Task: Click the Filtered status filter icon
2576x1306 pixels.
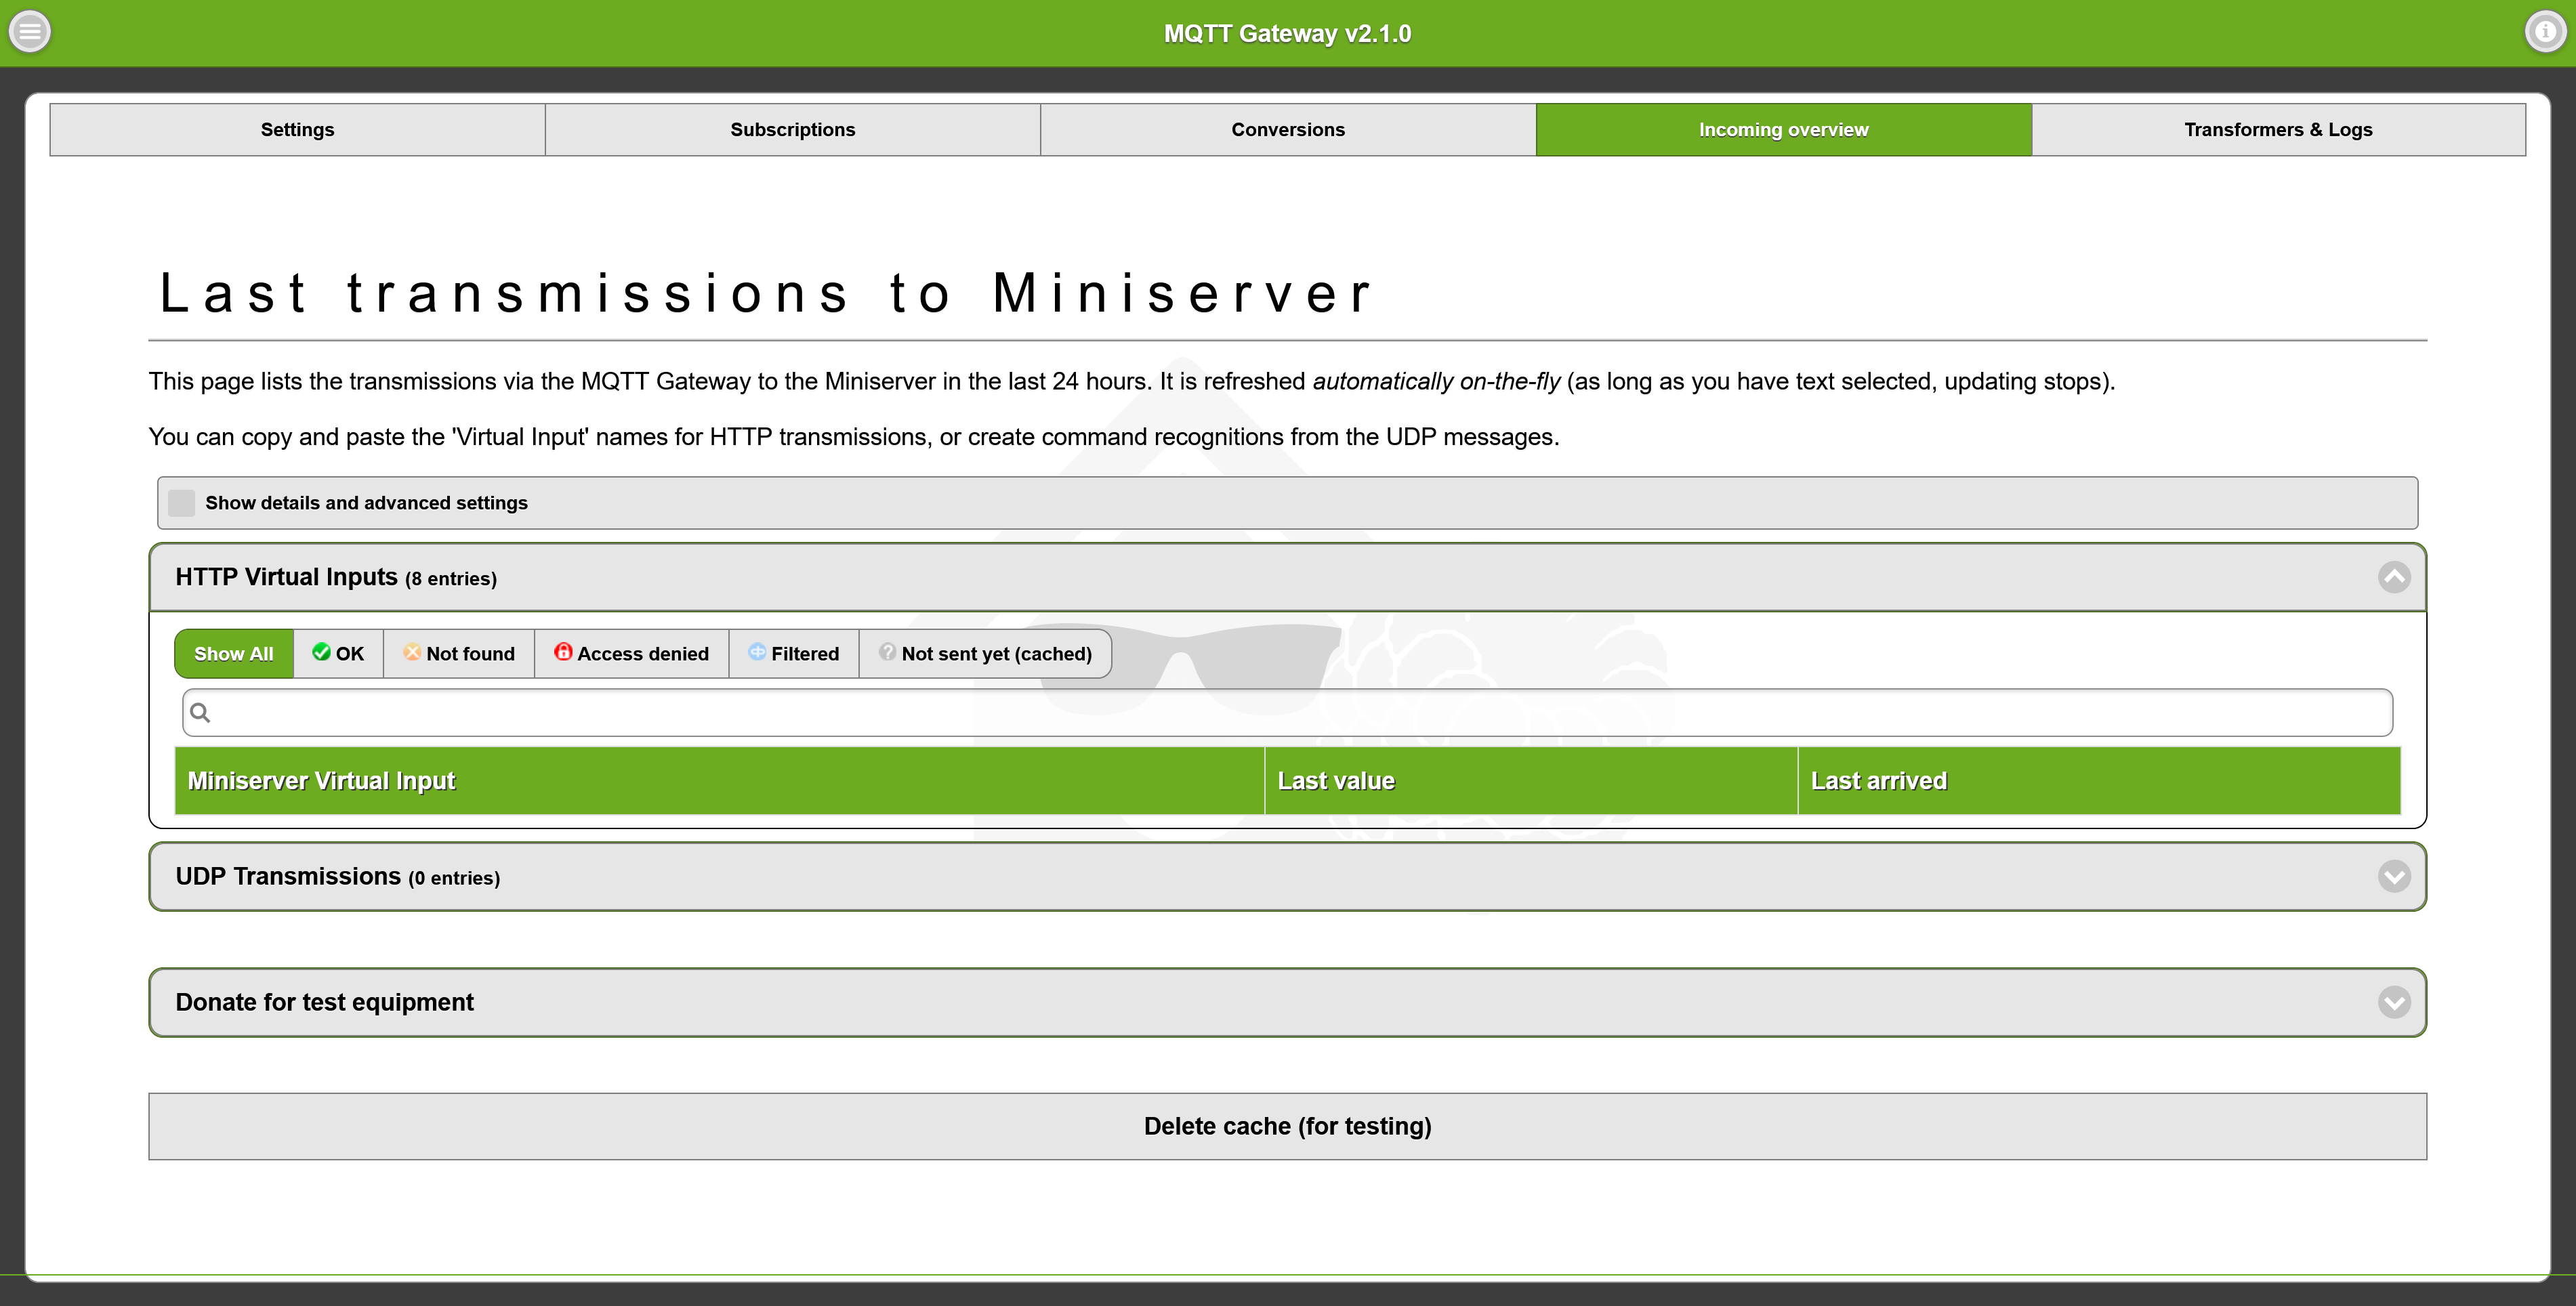Action: click(x=757, y=653)
